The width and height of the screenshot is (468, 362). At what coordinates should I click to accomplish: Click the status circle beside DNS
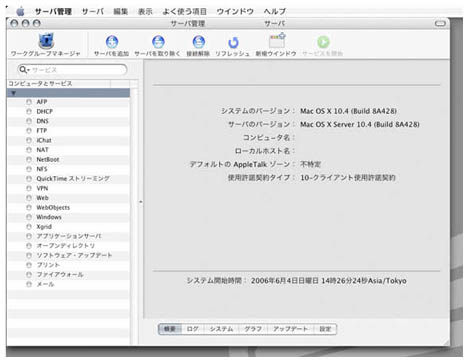[29, 121]
